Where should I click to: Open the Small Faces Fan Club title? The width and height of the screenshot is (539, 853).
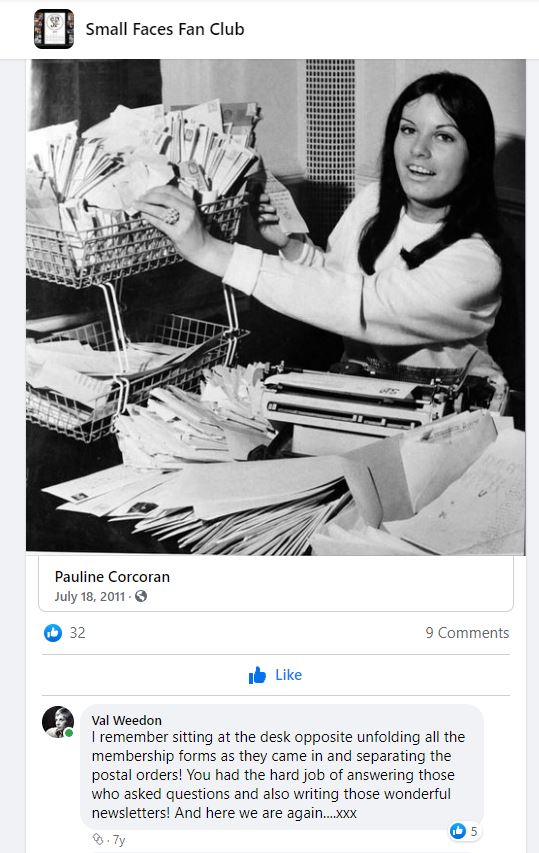(165, 29)
